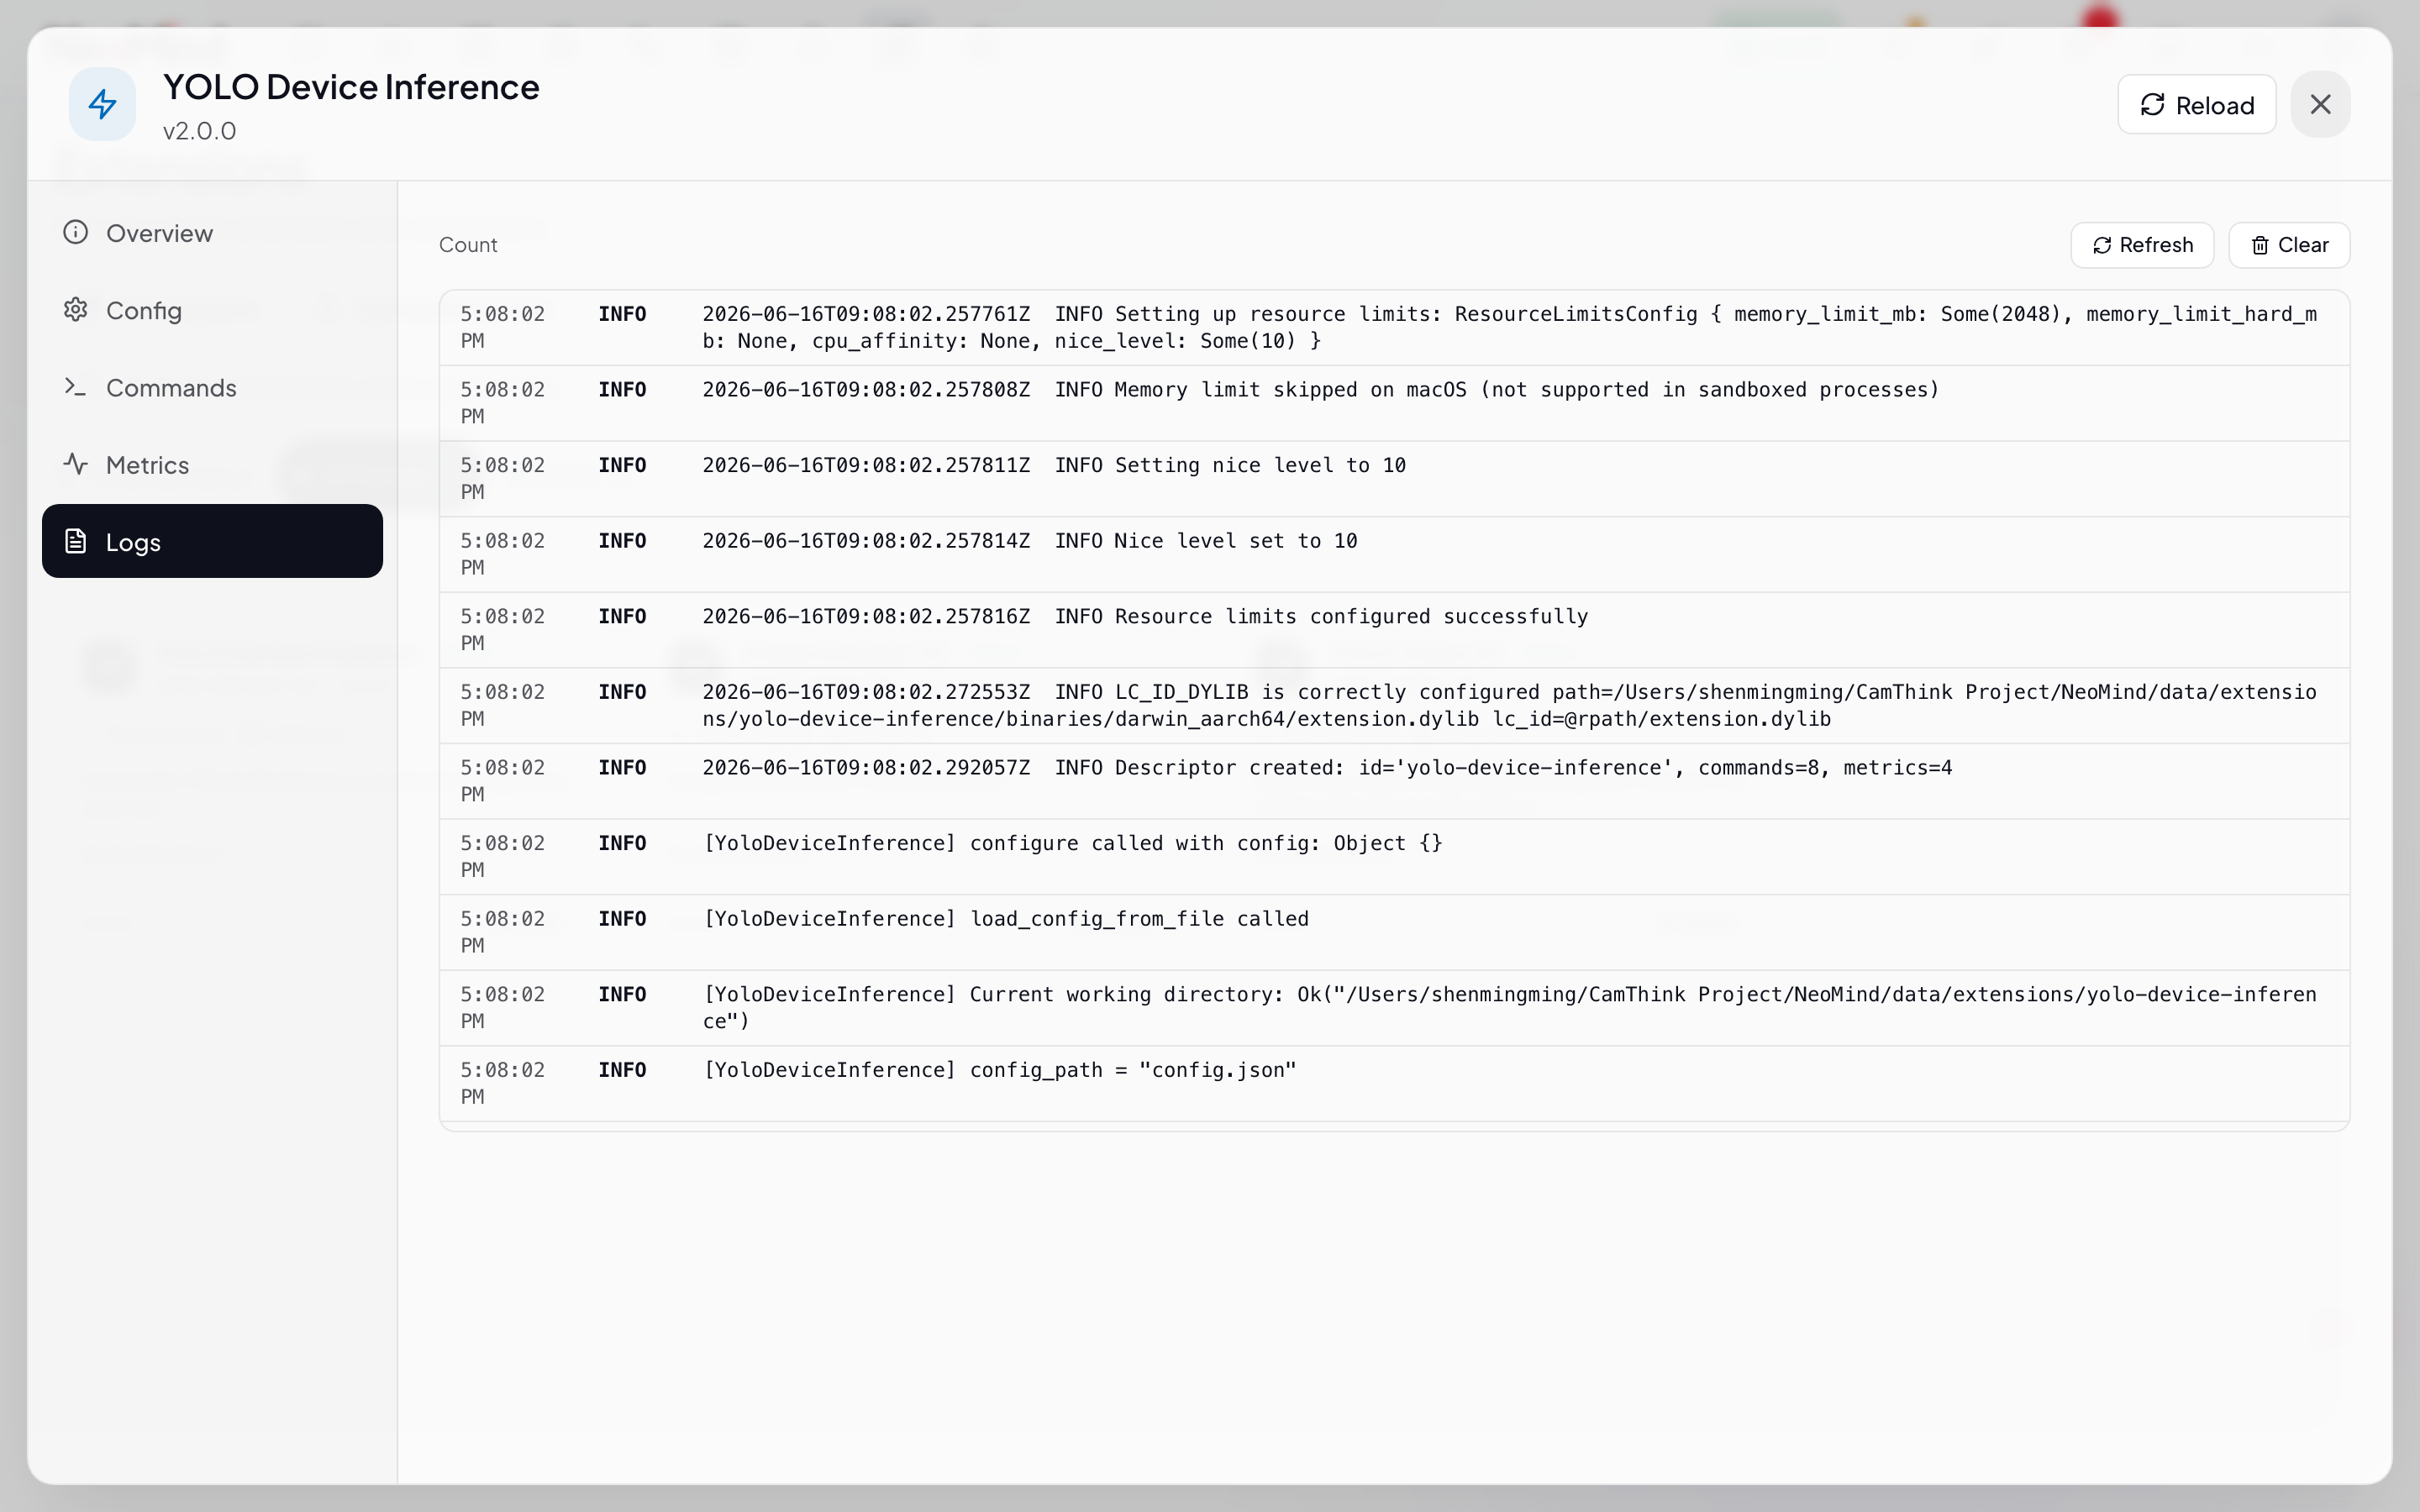The height and width of the screenshot is (1512, 2420).
Task: Select log 'Resource limits configured successfully'
Action: pyautogui.click(x=1394, y=630)
